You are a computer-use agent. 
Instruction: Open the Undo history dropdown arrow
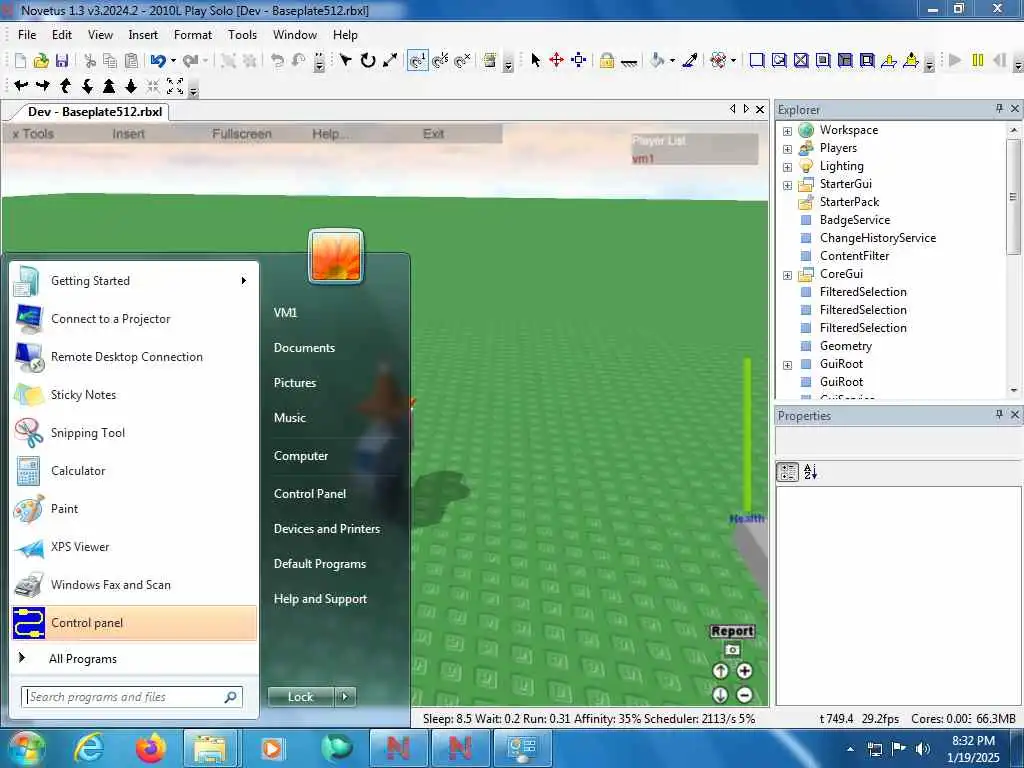coord(173,61)
